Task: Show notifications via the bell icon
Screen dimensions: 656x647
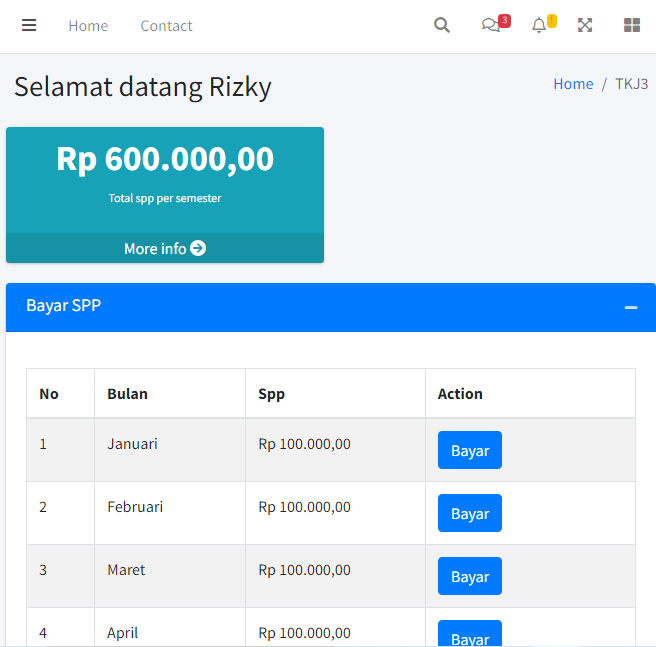Action: [x=539, y=26]
